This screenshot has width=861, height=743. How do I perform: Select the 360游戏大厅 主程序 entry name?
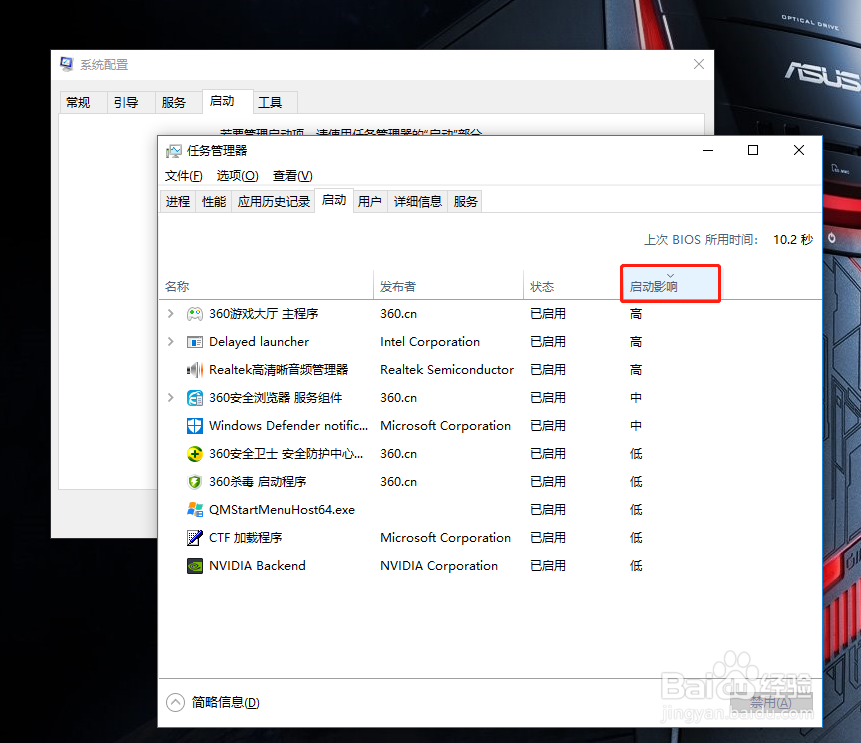pos(264,314)
